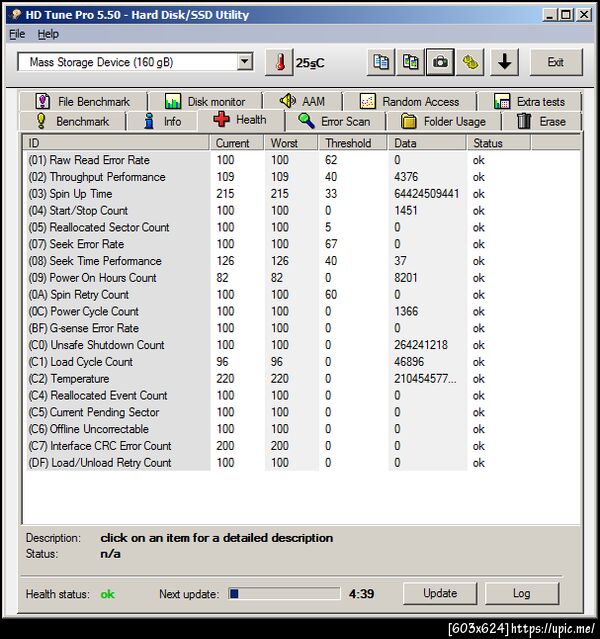Screen dimensions: 600x639
Task: Click the green Health status ok text
Action: pos(108,594)
